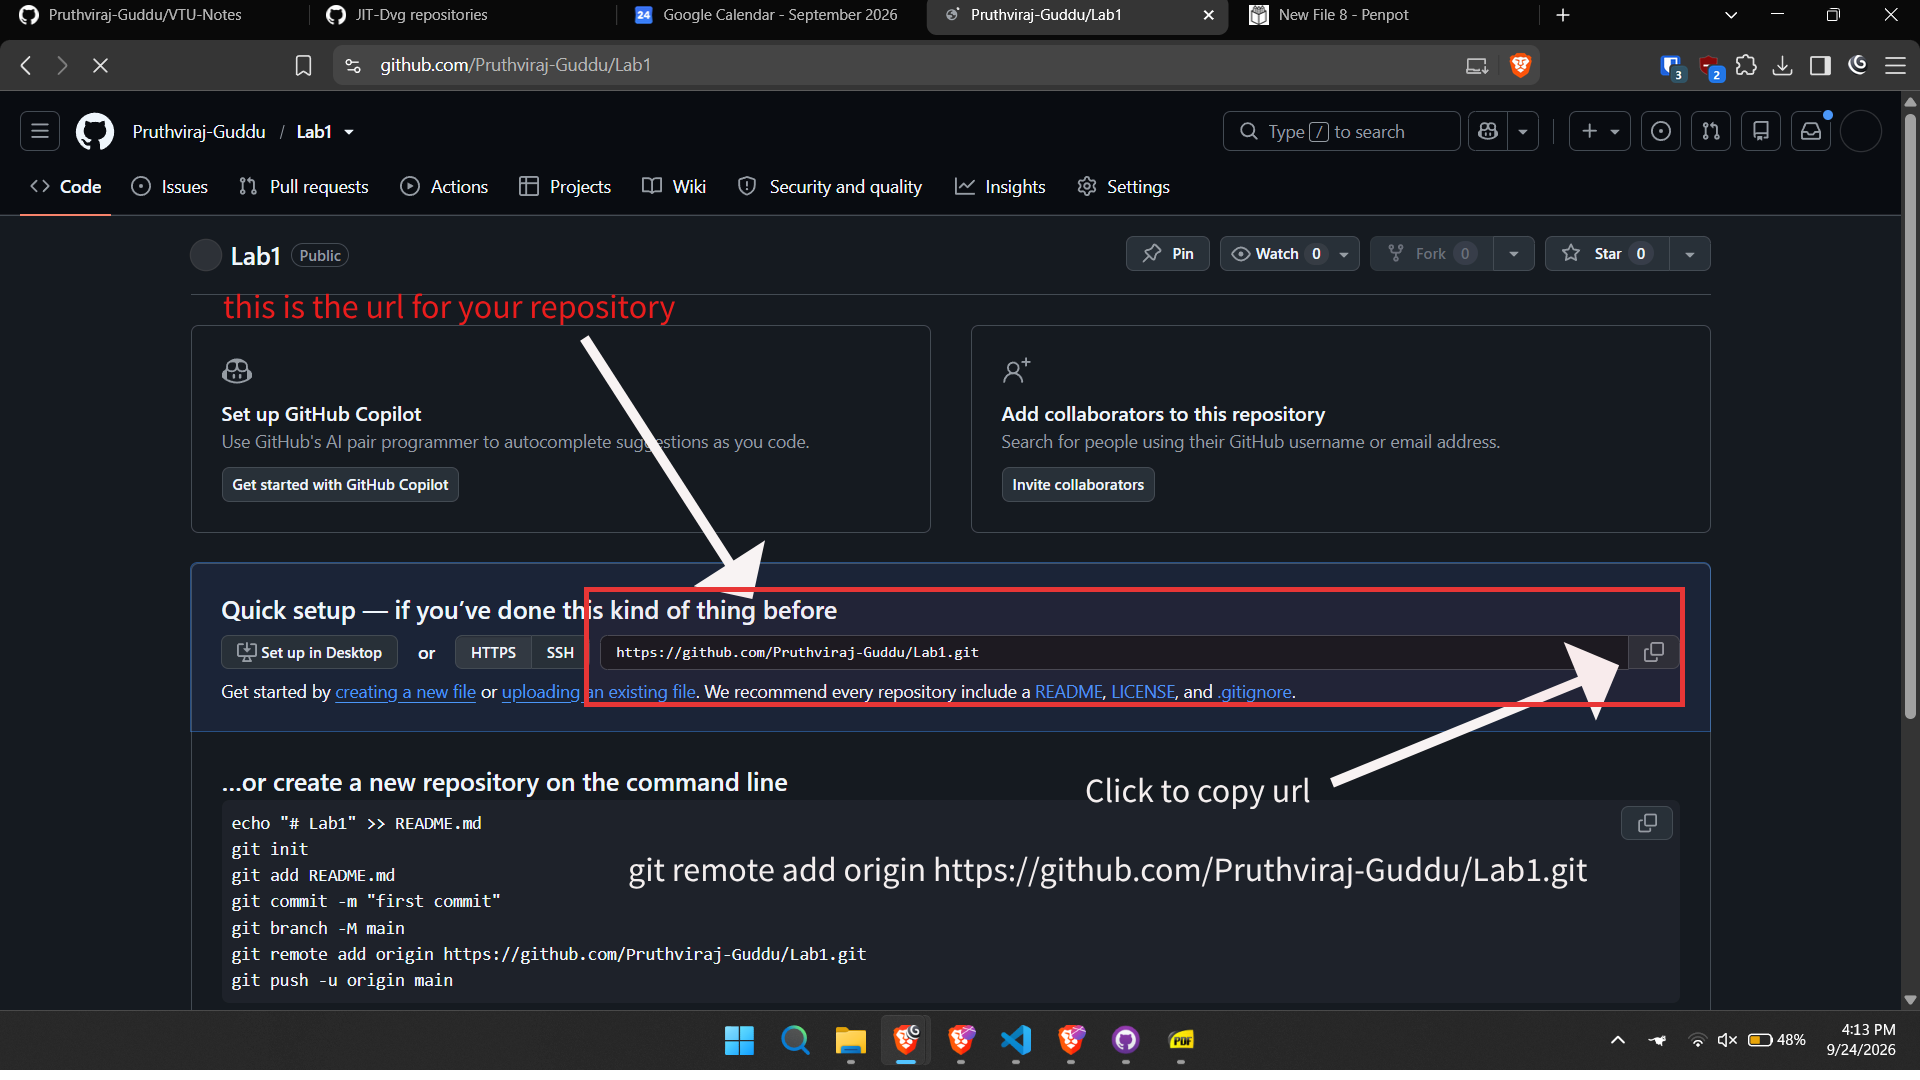Screen dimensions: 1920x1080
Task: Open the Actions tab
Action: [x=444, y=187]
